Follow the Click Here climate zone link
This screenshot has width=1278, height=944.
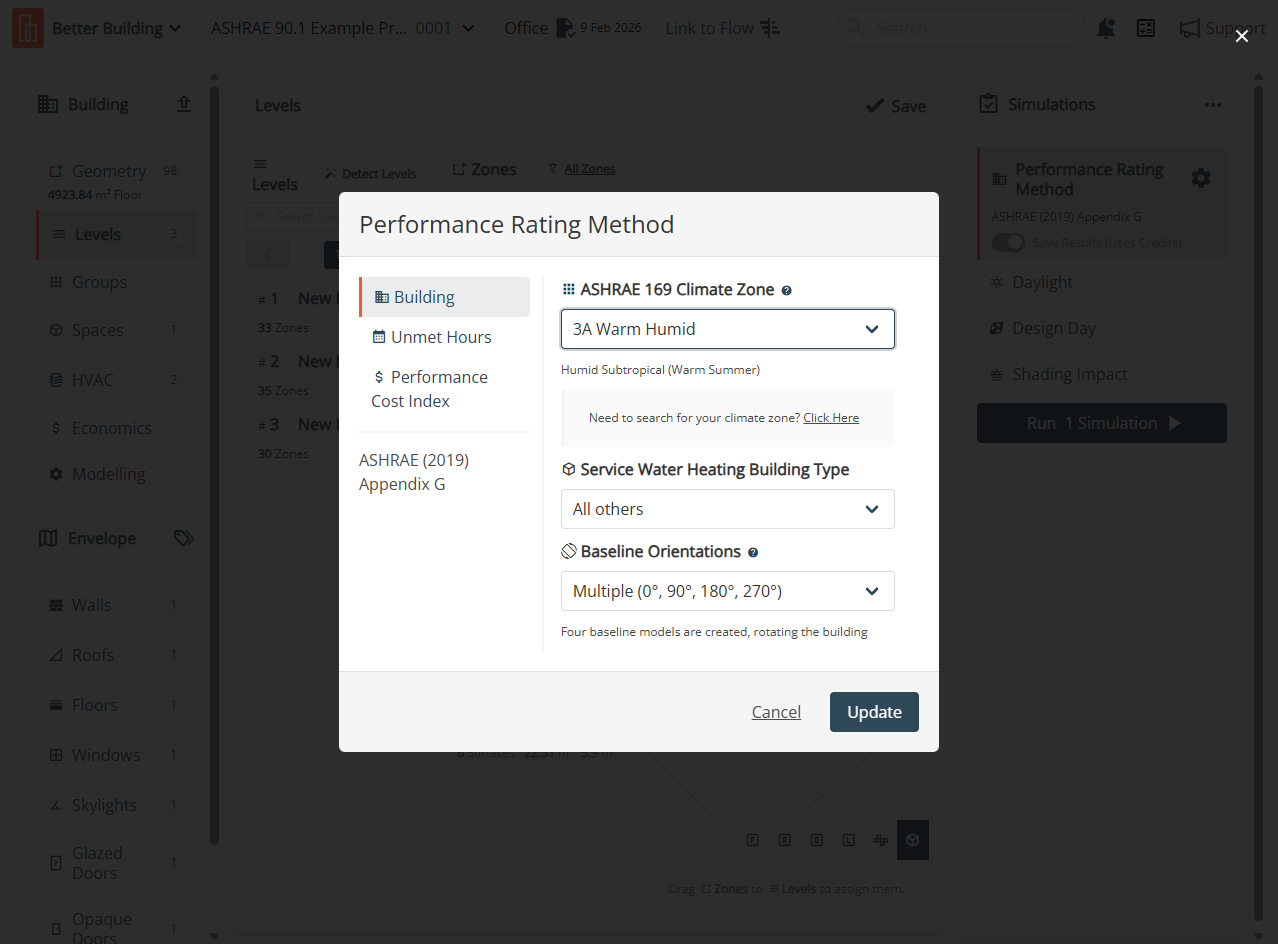[x=831, y=418]
